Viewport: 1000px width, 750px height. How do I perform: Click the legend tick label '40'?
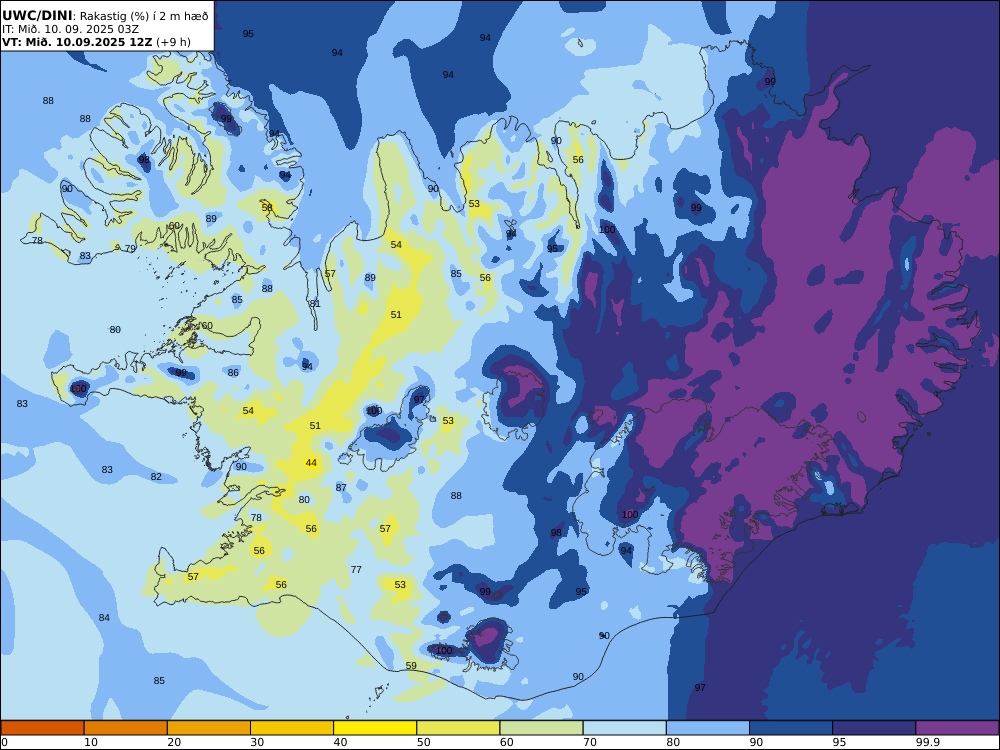point(341,742)
